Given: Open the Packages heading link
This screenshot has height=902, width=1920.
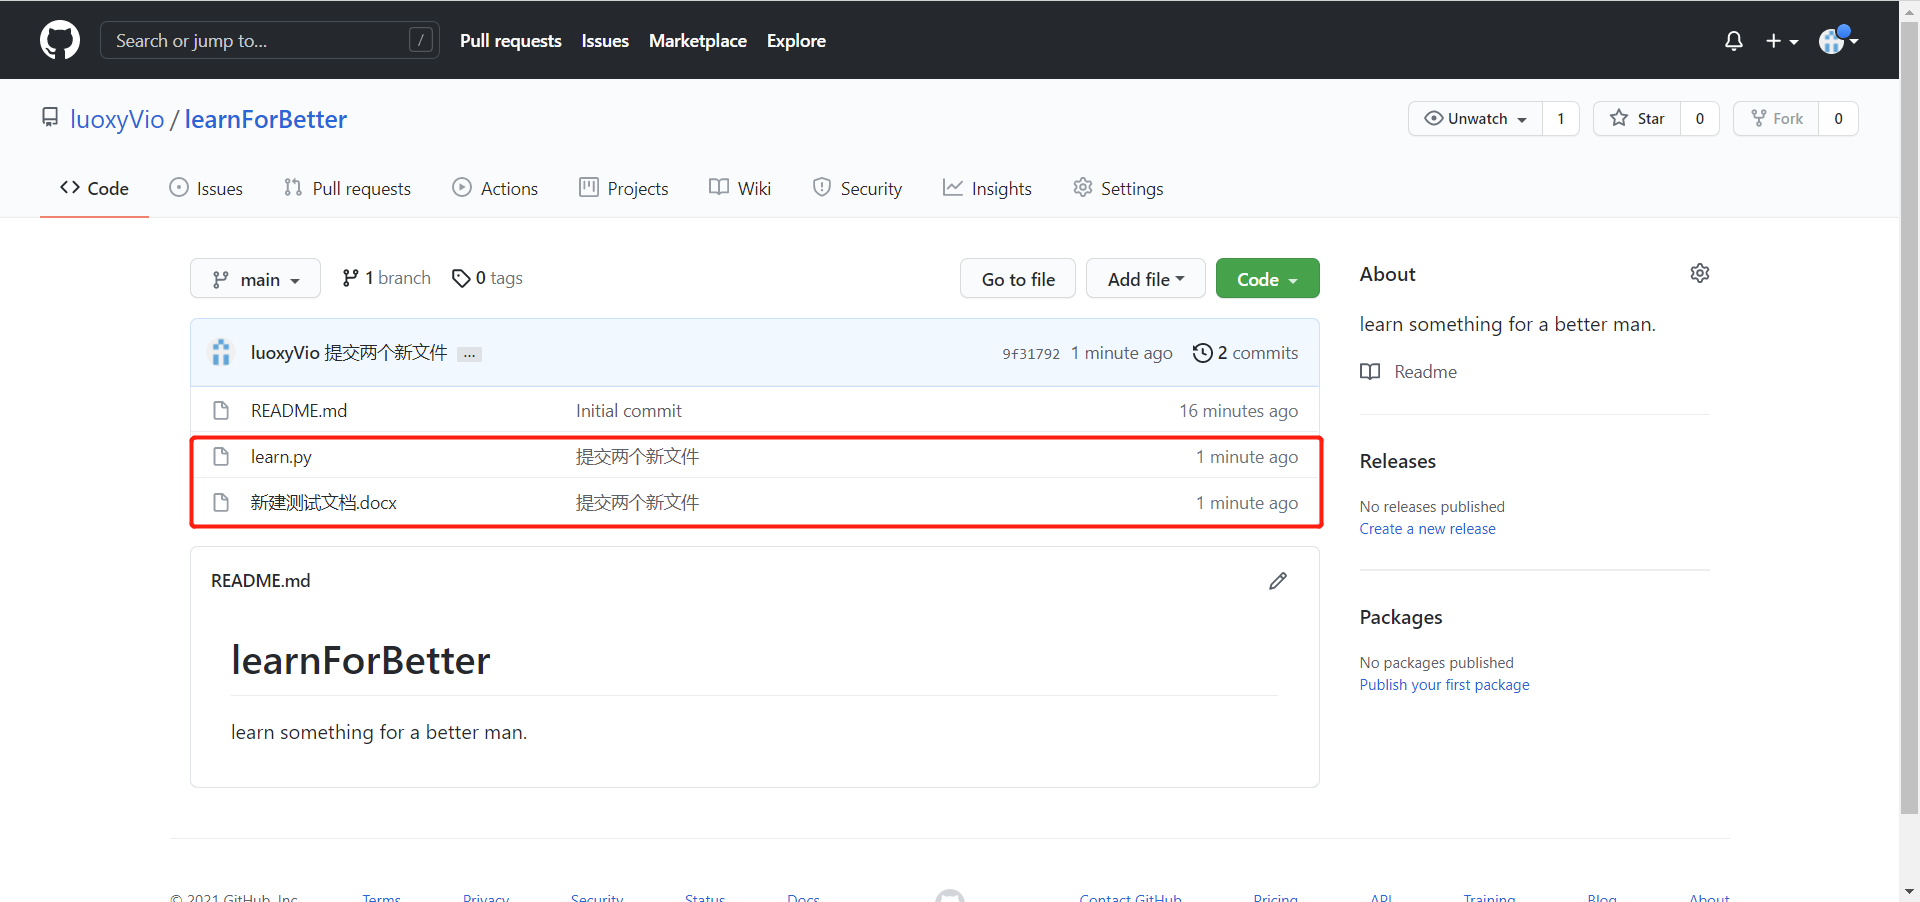Looking at the screenshot, I should (x=1401, y=617).
